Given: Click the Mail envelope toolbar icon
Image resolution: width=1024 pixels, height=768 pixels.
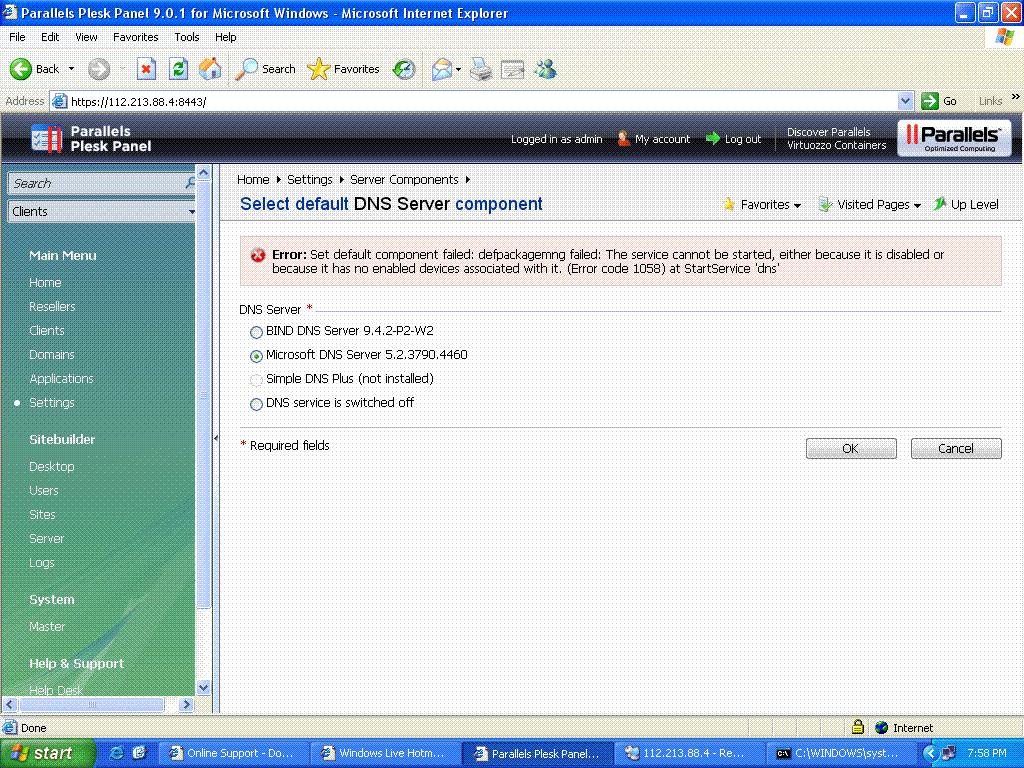Looking at the screenshot, I should pos(442,69).
